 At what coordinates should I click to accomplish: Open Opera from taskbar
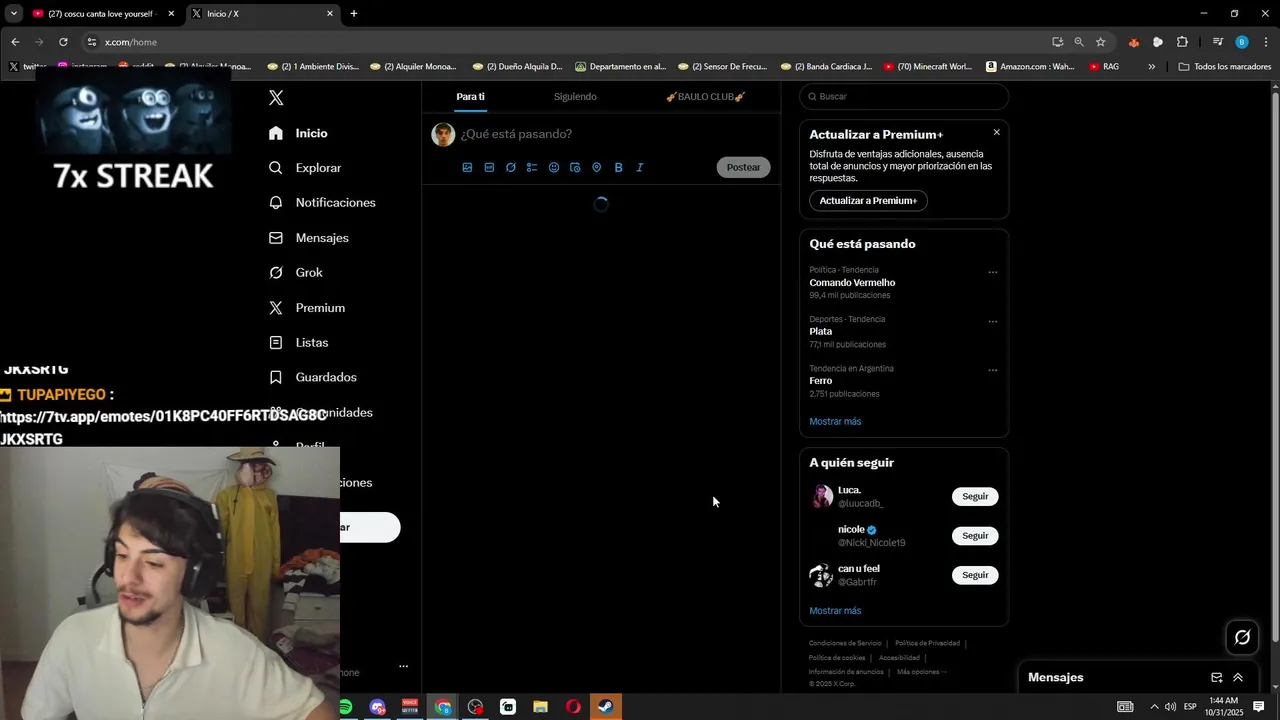point(573,707)
